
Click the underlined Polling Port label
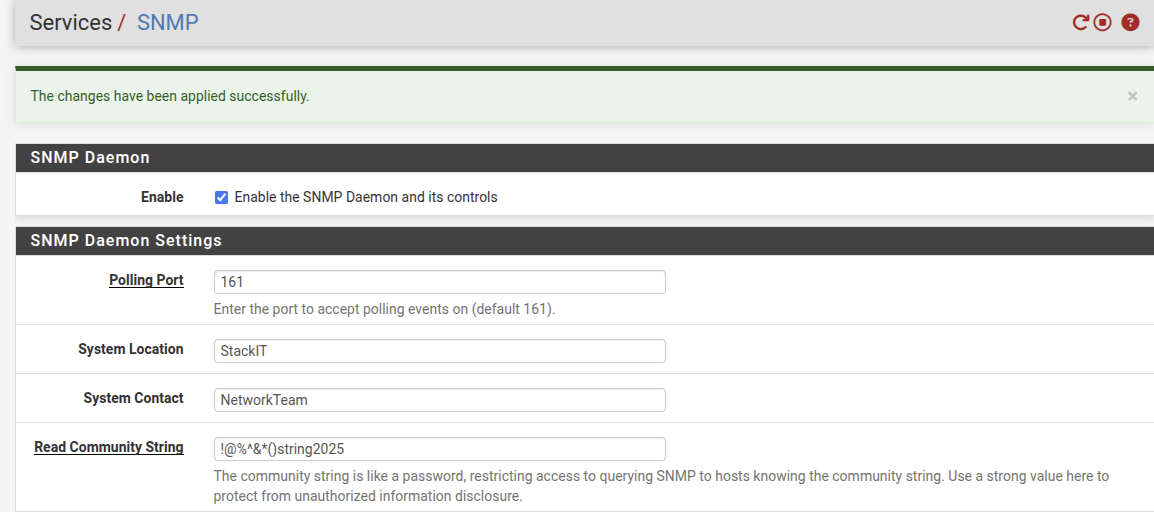[146, 280]
